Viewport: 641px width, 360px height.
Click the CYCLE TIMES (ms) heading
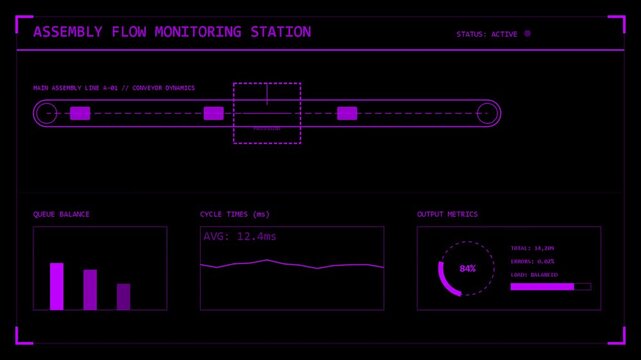(x=235, y=214)
